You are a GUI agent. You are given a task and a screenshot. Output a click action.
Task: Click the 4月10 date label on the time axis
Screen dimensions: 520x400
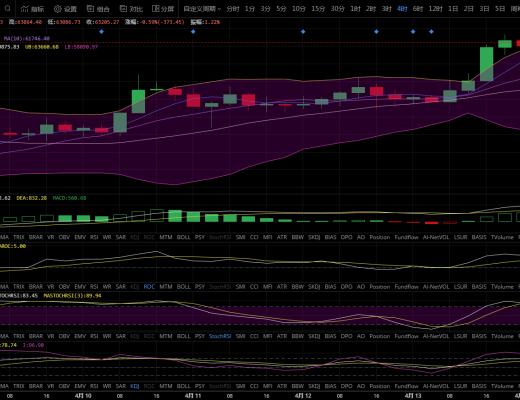[x=83, y=396]
